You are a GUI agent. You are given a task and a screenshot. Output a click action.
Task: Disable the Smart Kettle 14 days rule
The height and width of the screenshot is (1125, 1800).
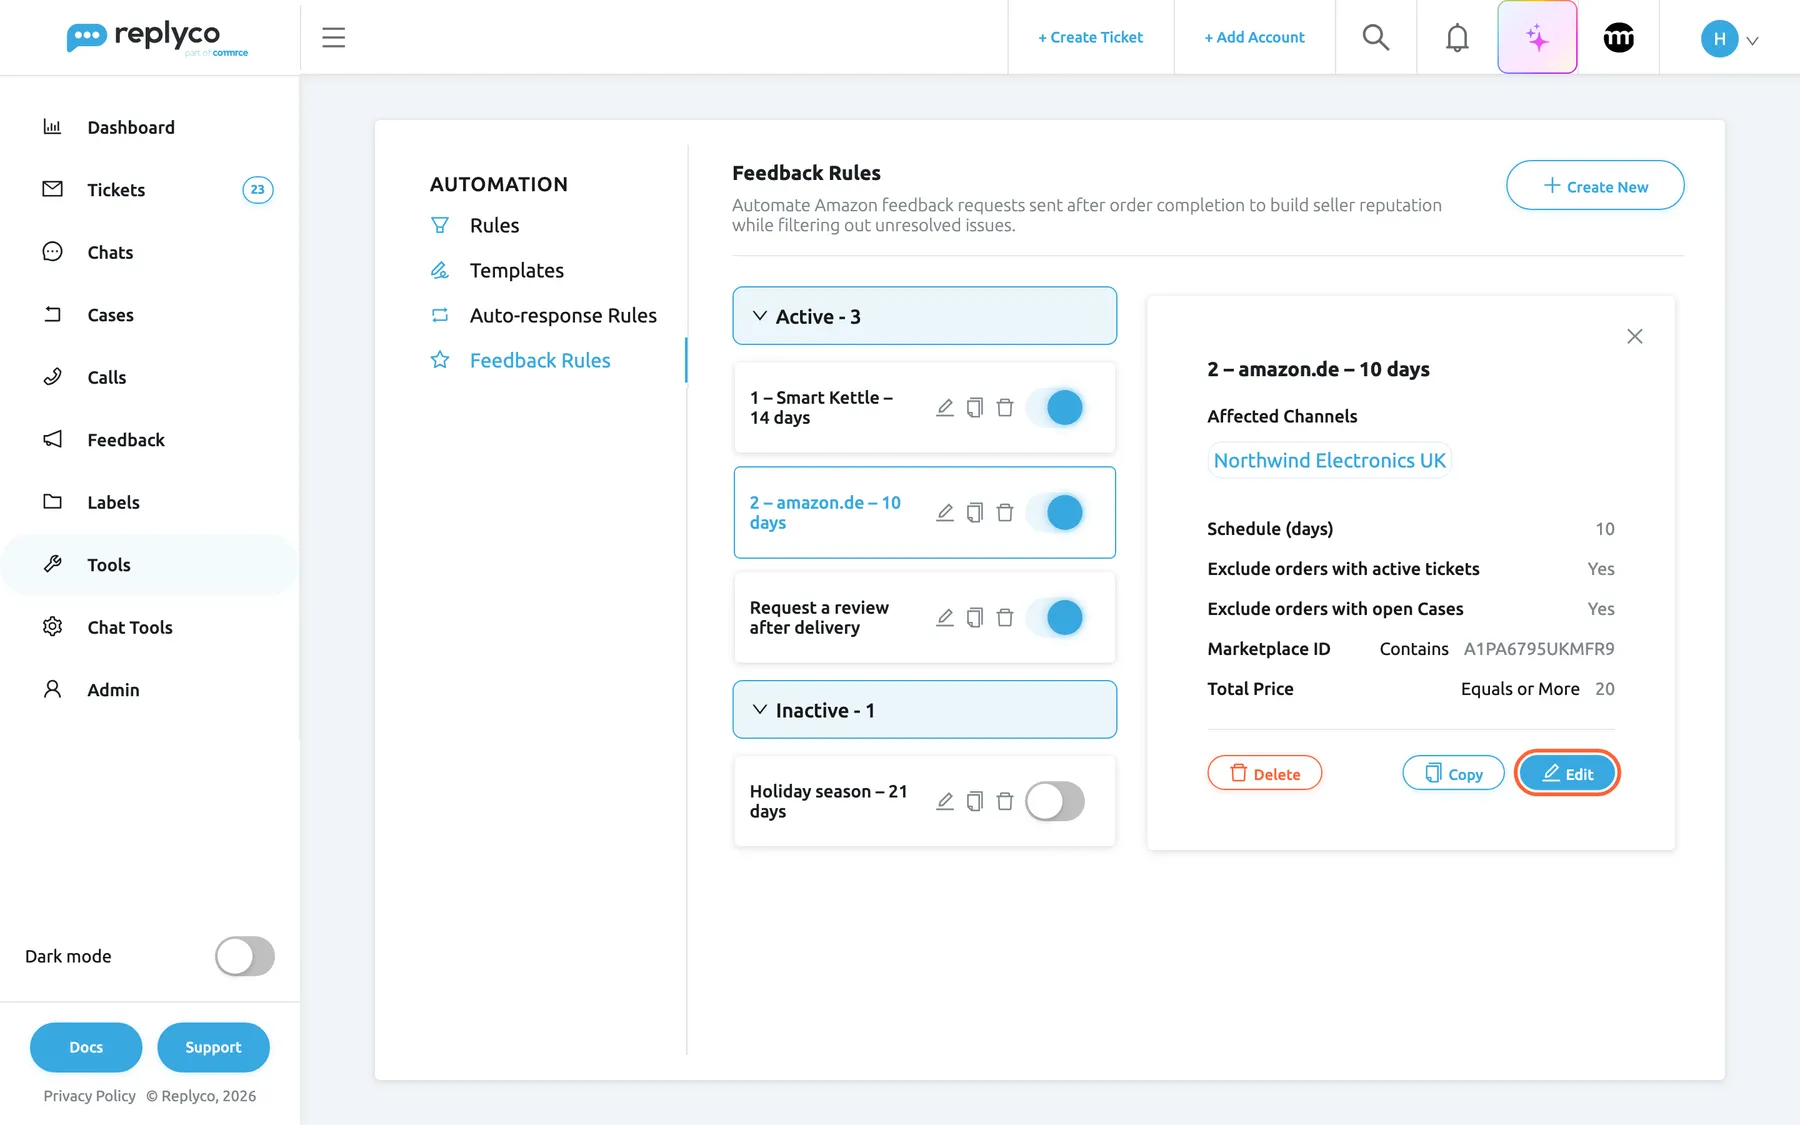[x=1055, y=407]
